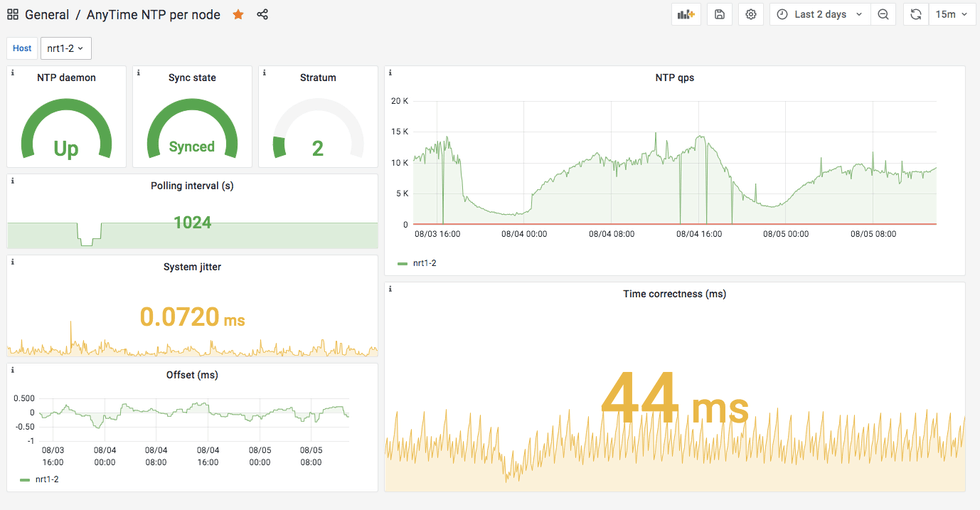This screenshot has width=980, height=510.
Task: Open the NTP daemon panel title menu
Action: [66, 78]
